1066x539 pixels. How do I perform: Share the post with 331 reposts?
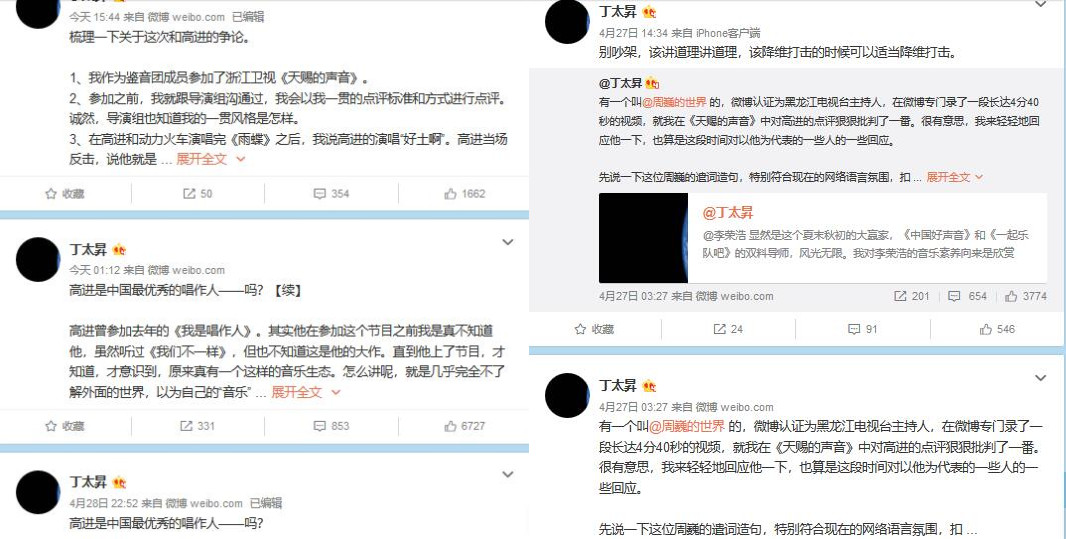coord(197,426)
